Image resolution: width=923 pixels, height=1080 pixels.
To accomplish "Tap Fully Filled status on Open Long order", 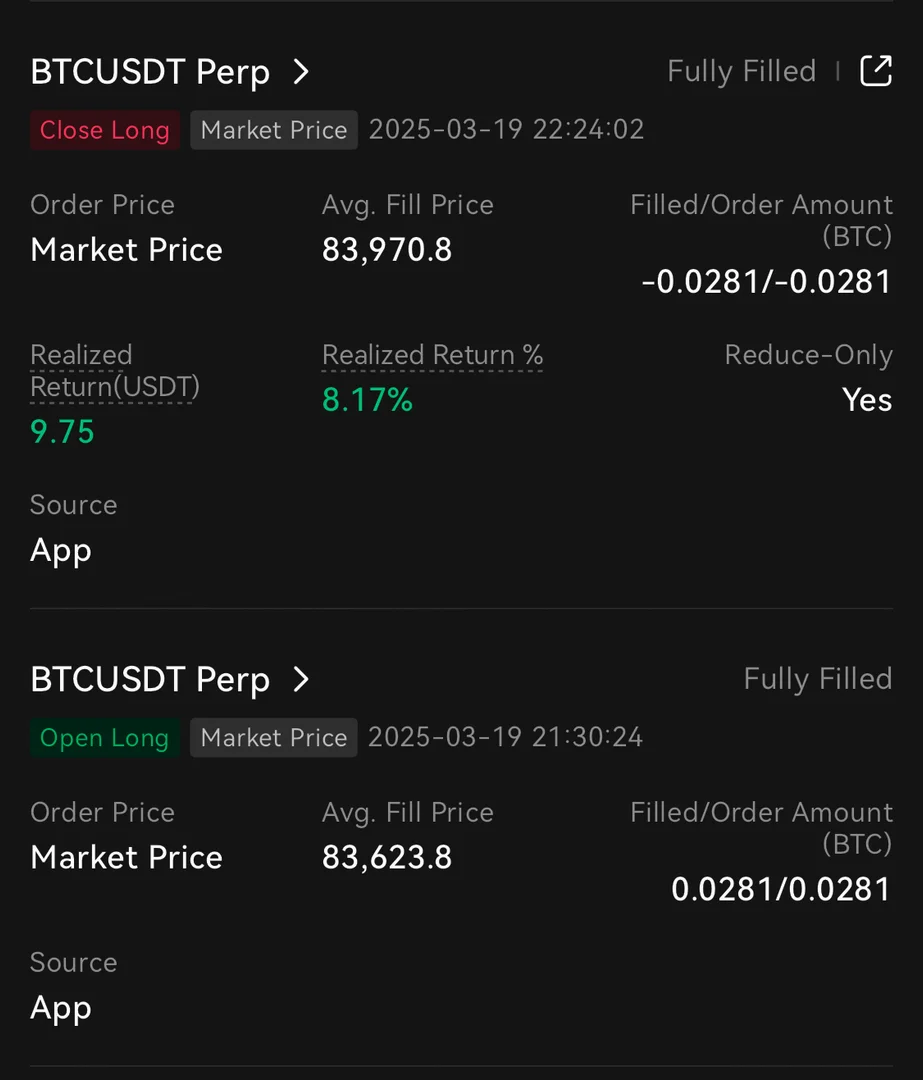I will pos(817,679).
